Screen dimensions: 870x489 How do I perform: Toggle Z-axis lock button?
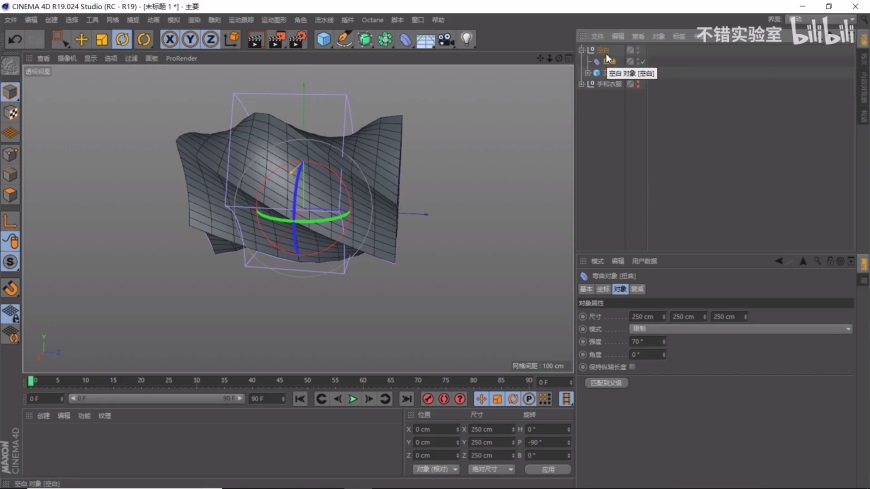[210, 39]
